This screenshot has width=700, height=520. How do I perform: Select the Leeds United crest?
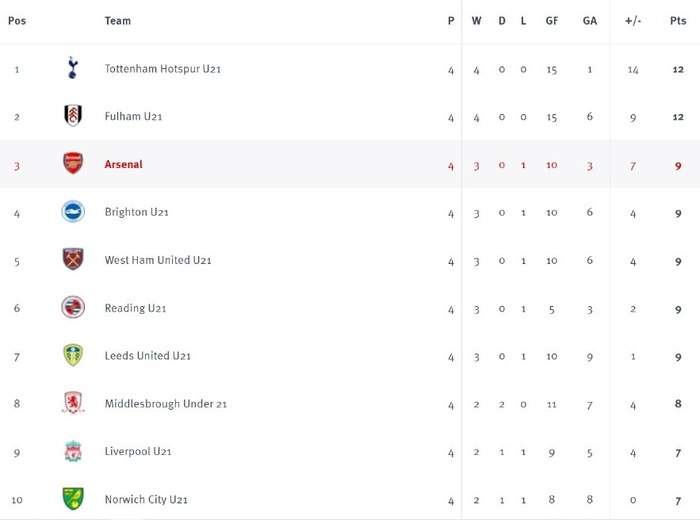point(73,355)
